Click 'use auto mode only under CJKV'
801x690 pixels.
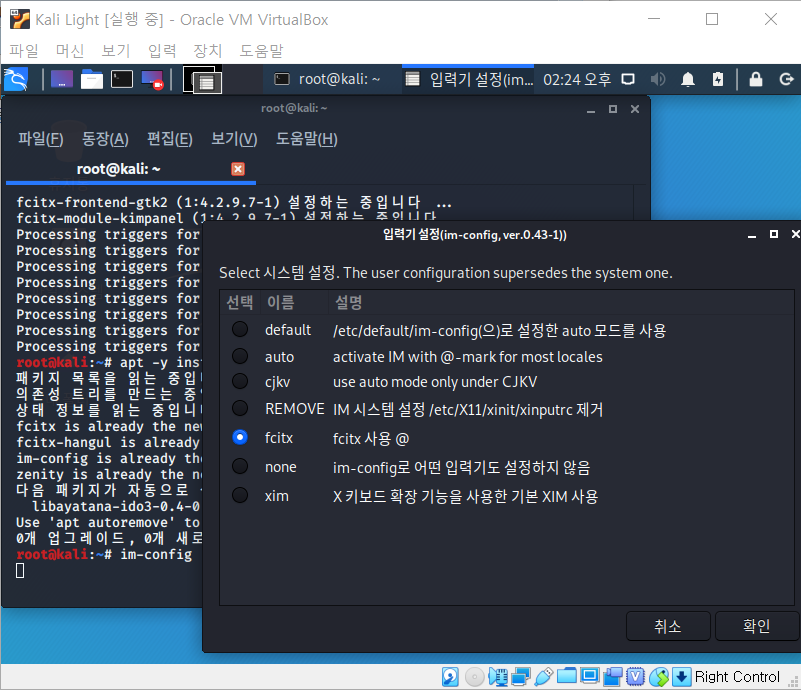(435, 382)
